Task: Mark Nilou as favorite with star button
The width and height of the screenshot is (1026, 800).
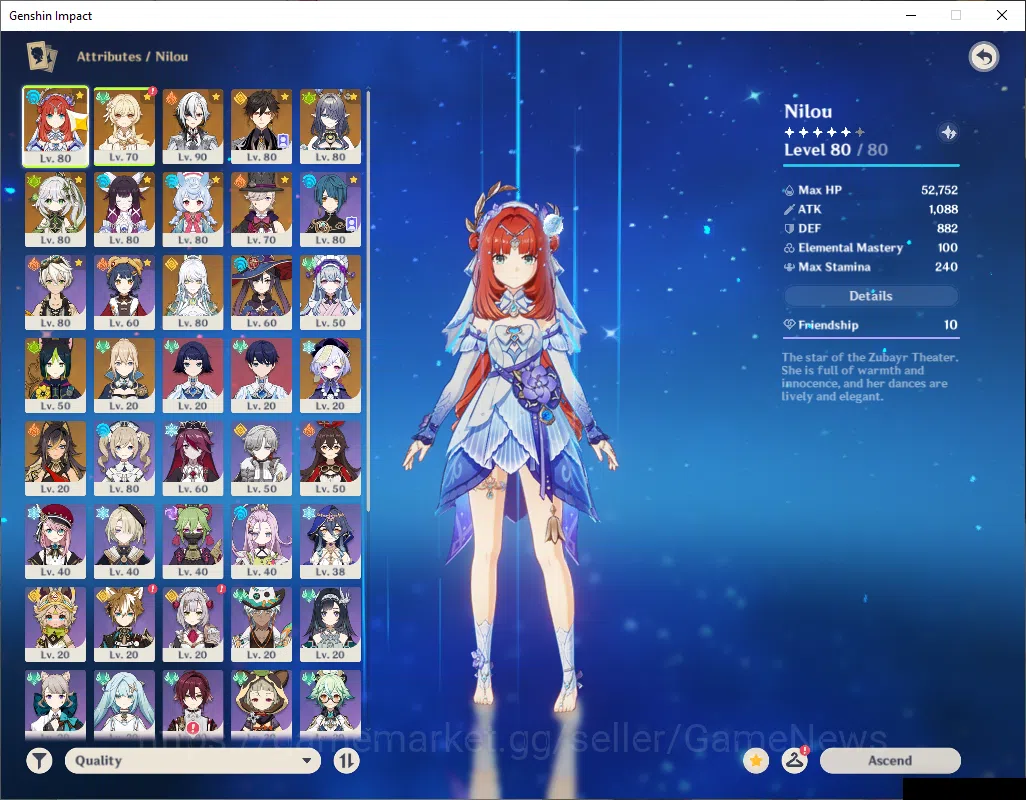Action: pos(756,761)
